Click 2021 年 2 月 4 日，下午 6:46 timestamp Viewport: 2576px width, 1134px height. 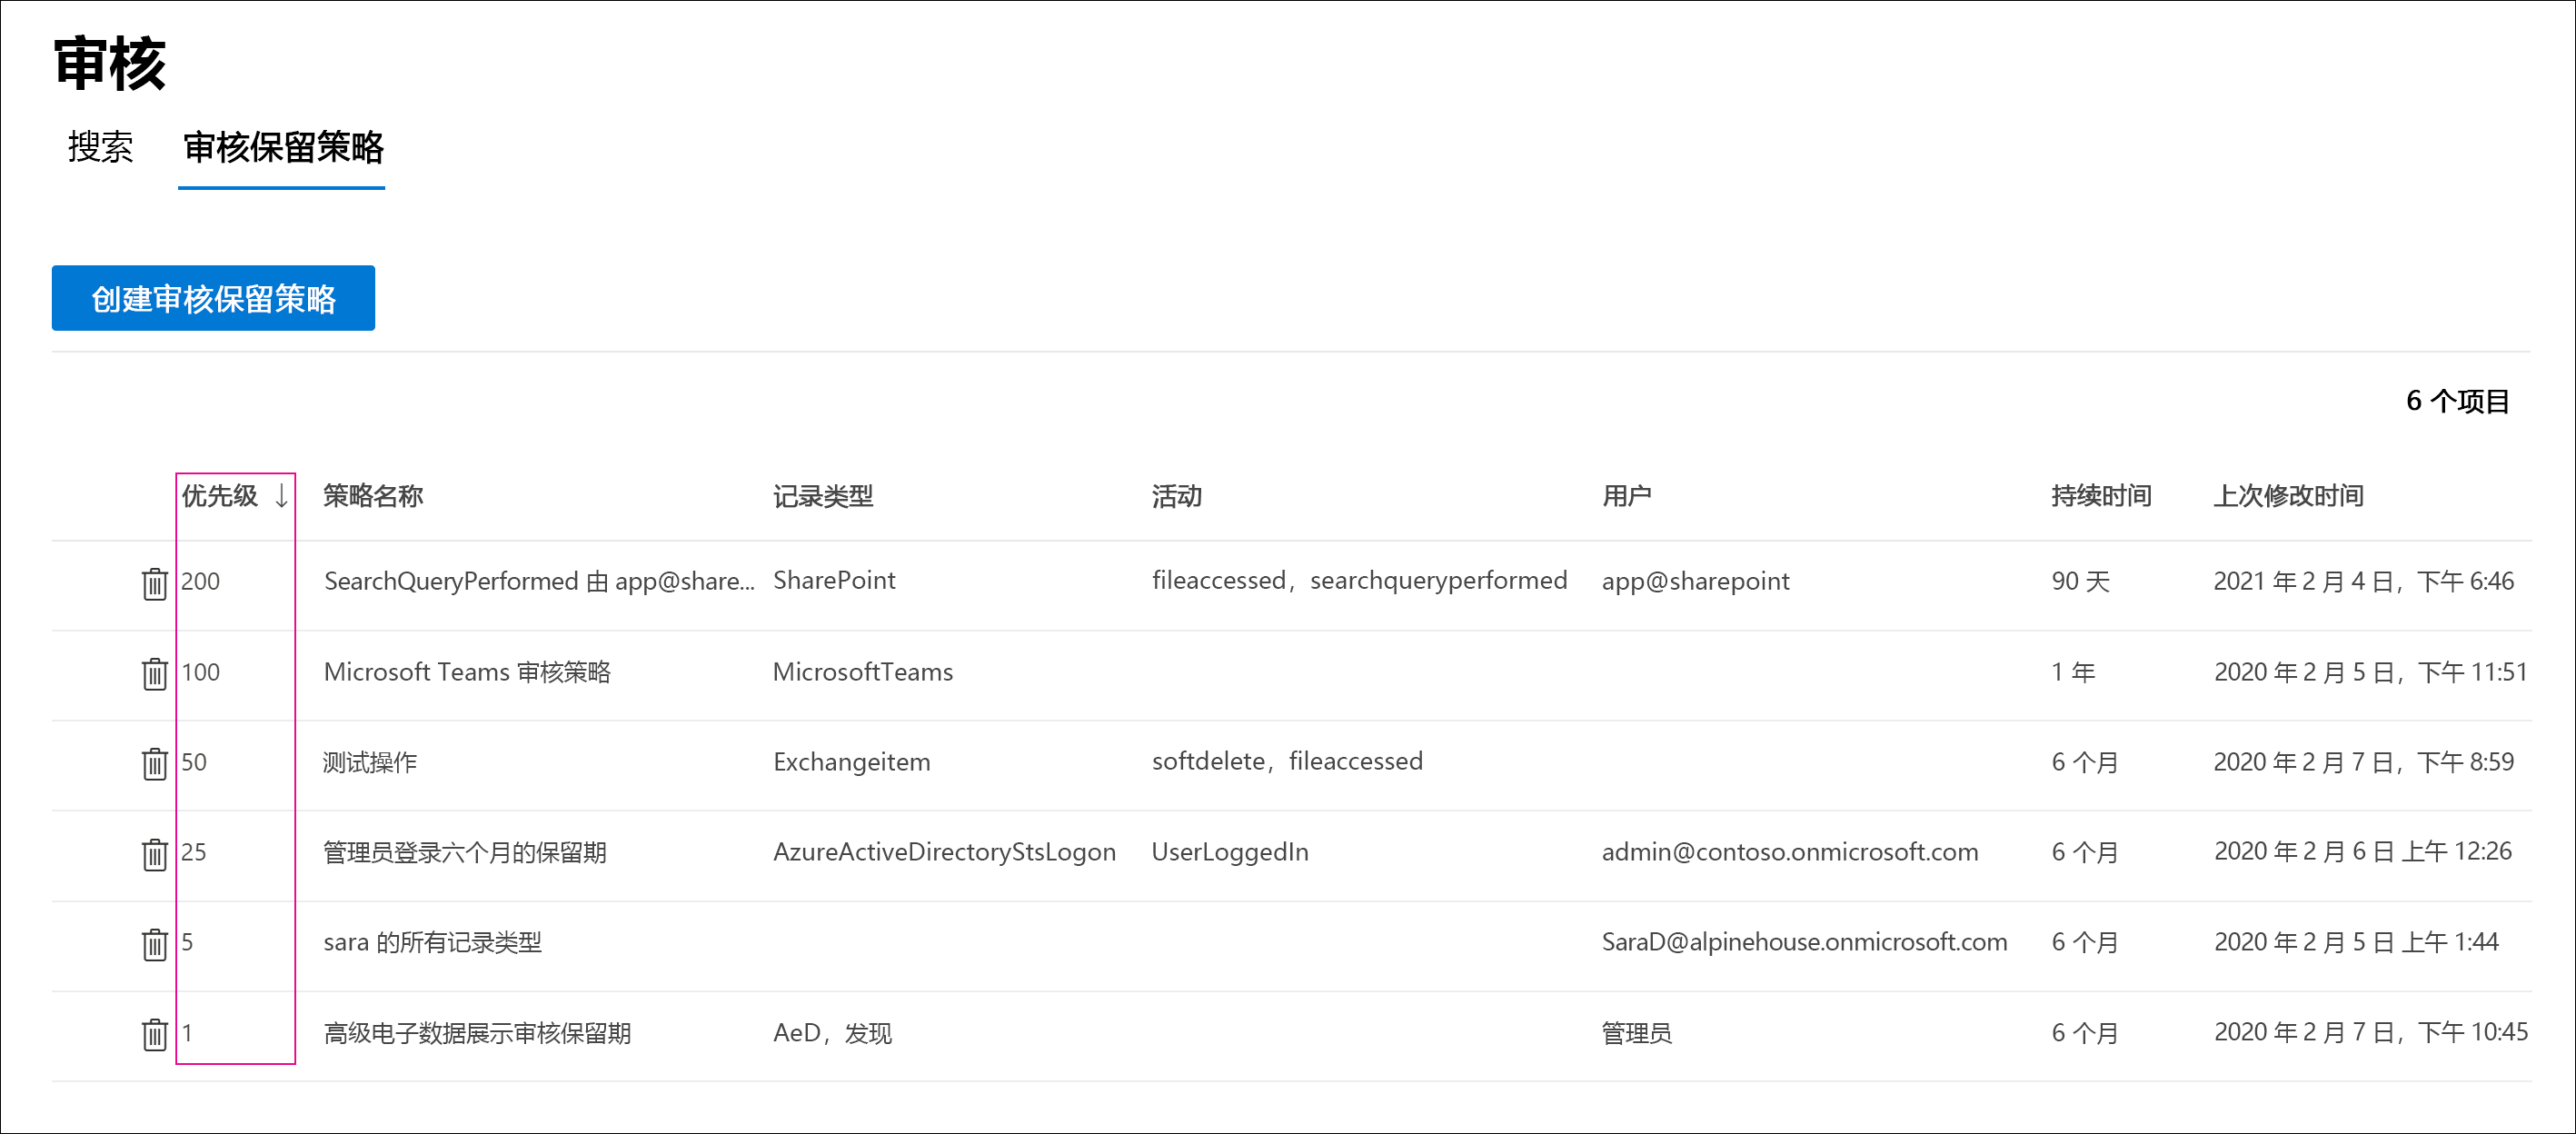[x=2364, y=581]
